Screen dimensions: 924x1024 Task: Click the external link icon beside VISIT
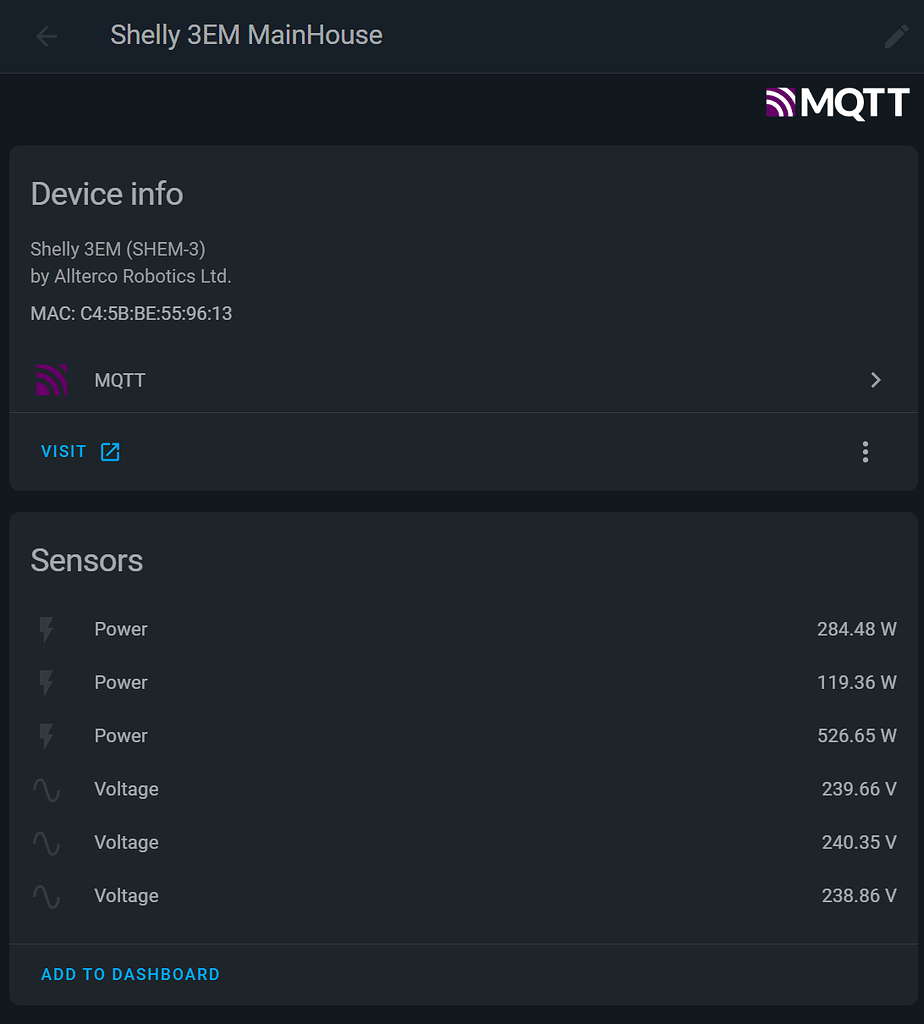110,452
